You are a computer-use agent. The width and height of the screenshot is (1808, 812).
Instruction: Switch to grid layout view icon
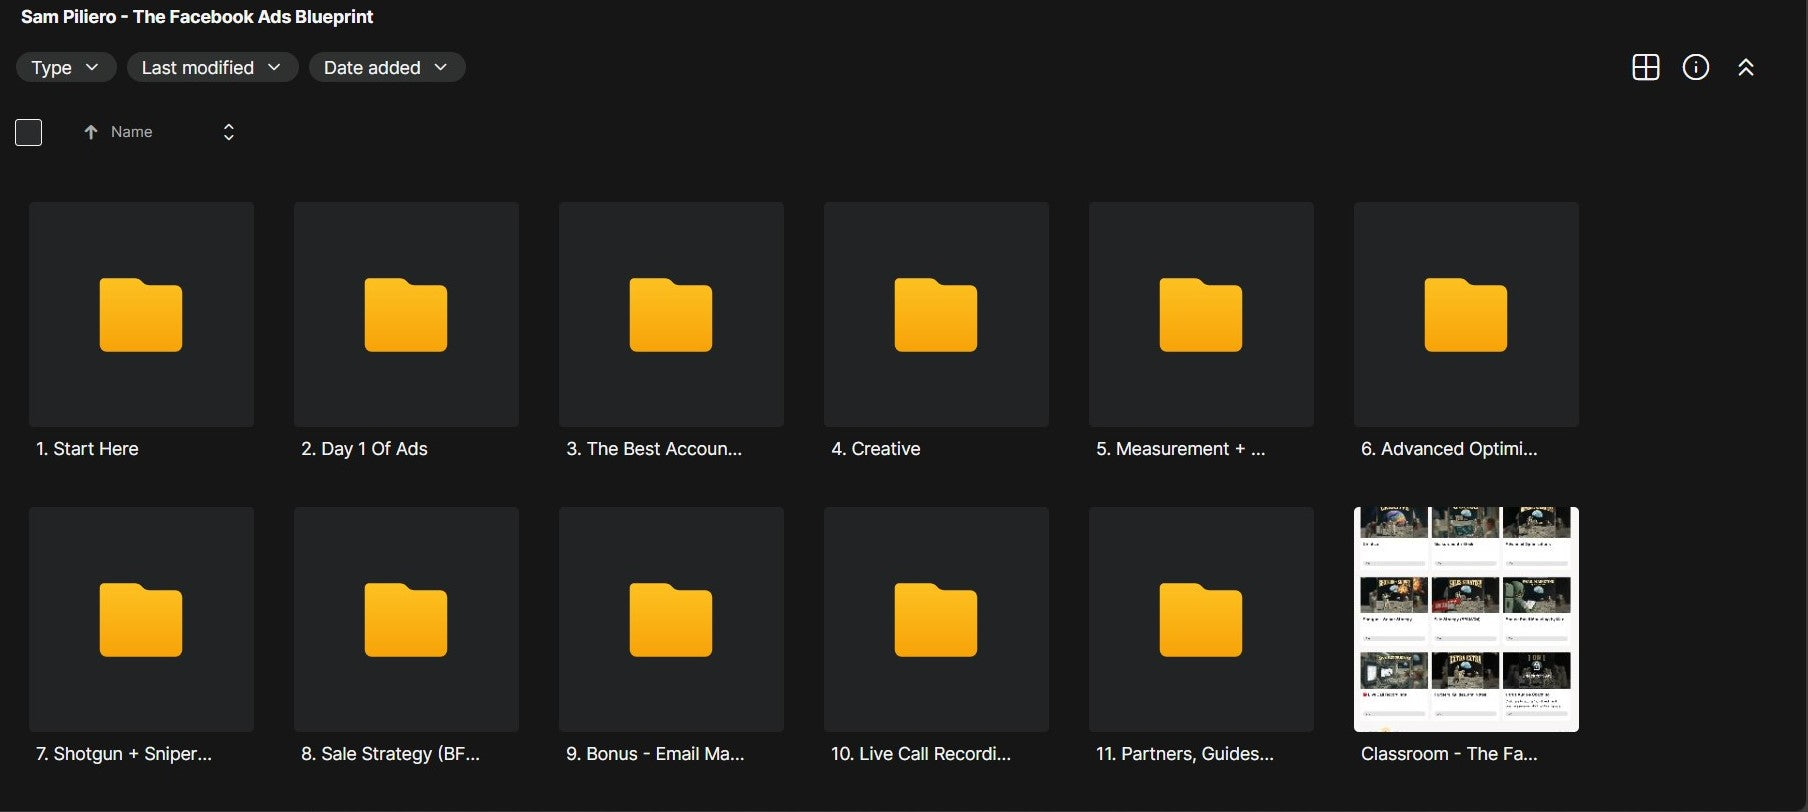click(x=1645, y=67)
